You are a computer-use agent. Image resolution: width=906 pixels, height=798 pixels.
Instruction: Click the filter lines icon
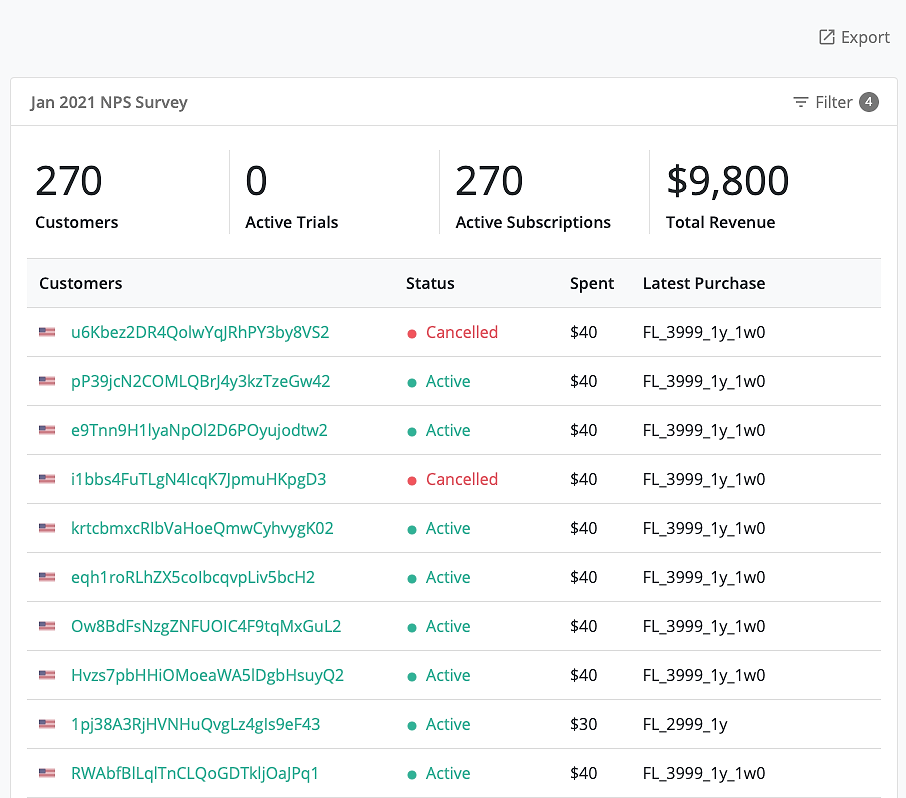[x=800, y=102]
